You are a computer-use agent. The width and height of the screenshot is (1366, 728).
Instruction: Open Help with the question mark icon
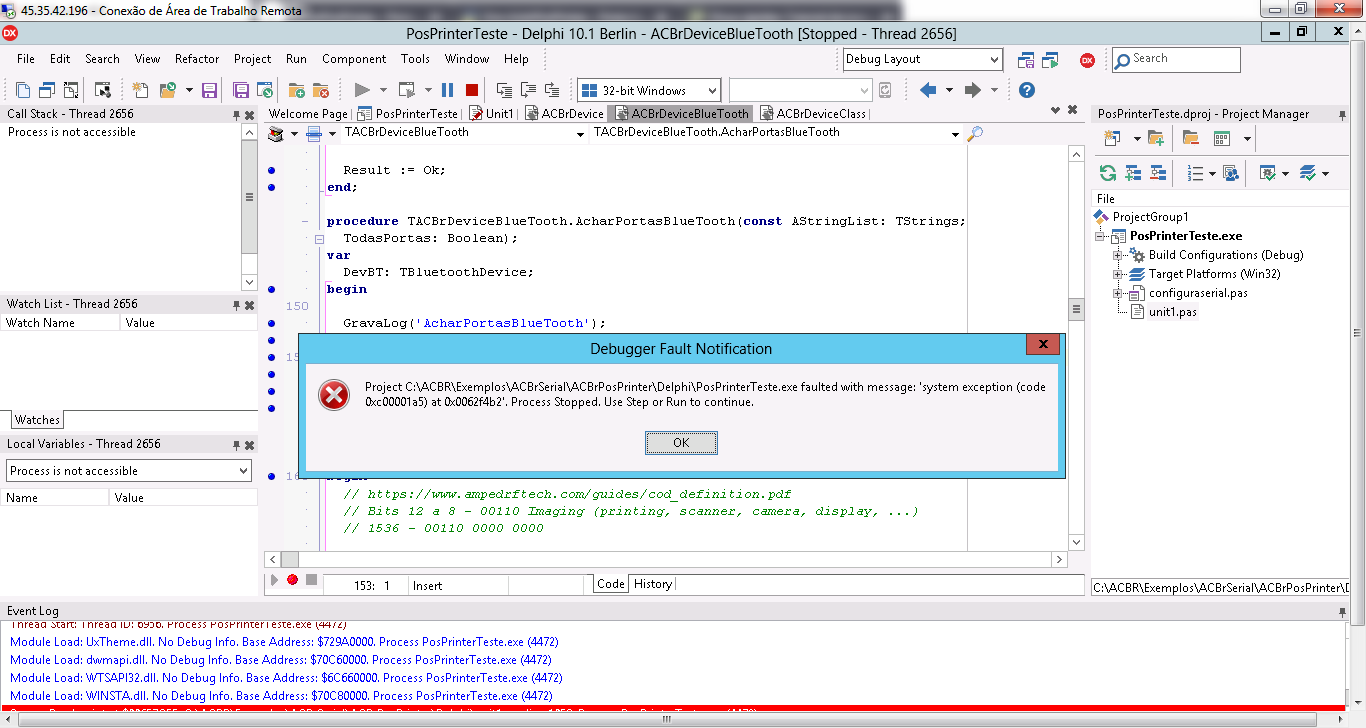coord(1027,90)
